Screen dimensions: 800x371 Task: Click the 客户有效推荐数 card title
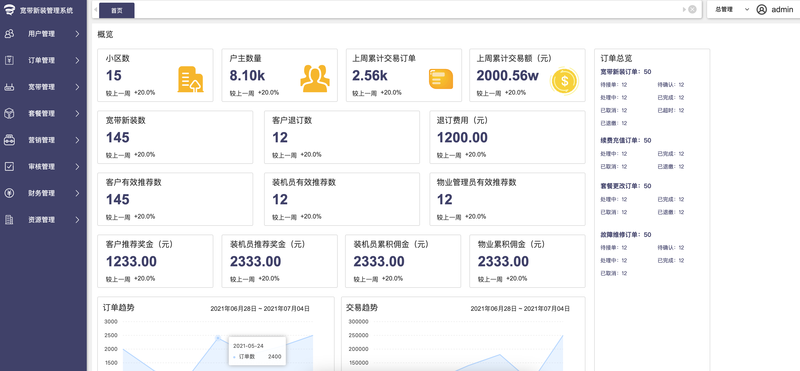(x=133, y=182)
